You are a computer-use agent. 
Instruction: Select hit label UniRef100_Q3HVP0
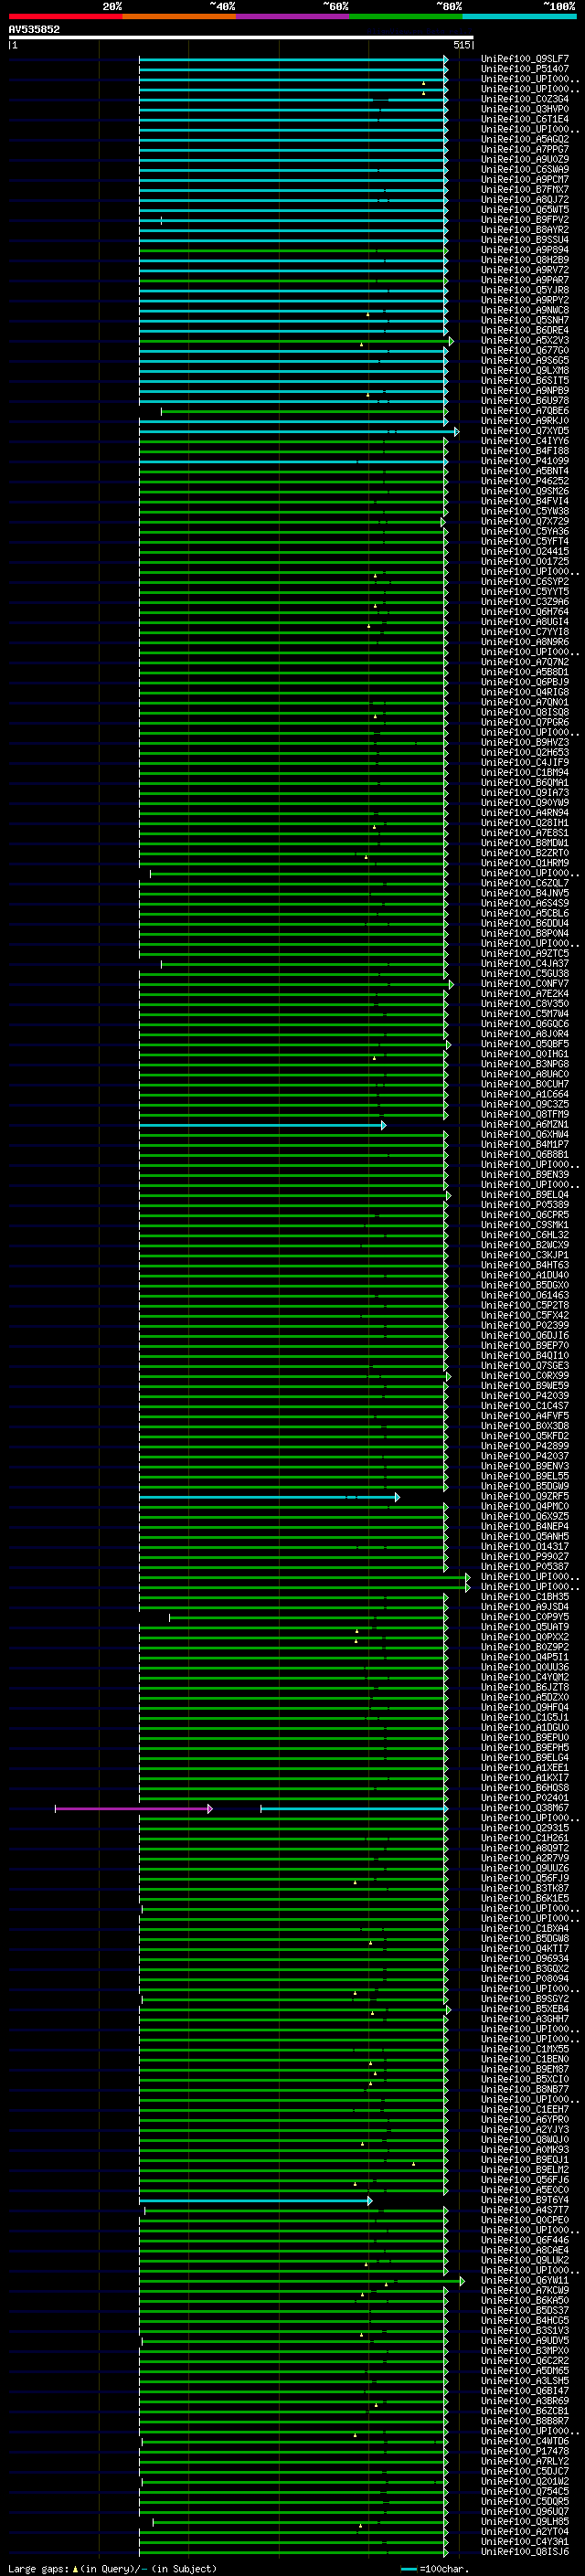(x=525, y=109)
